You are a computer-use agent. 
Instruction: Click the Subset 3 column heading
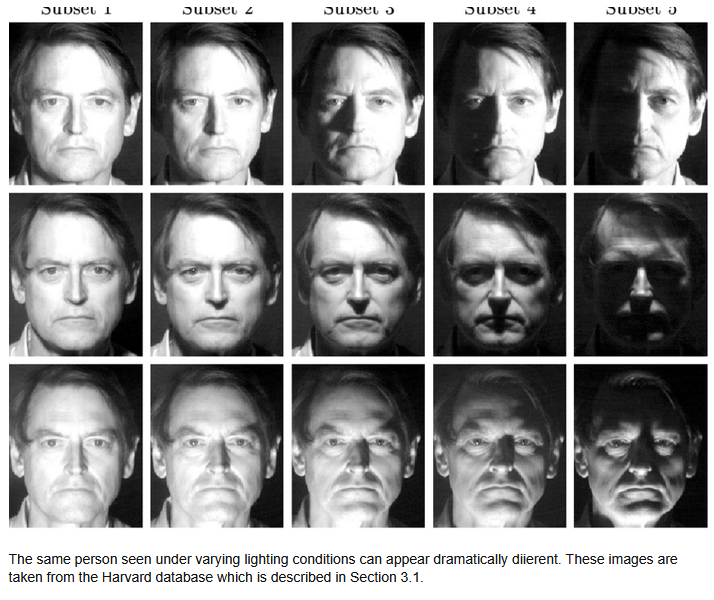click(358, 9)
